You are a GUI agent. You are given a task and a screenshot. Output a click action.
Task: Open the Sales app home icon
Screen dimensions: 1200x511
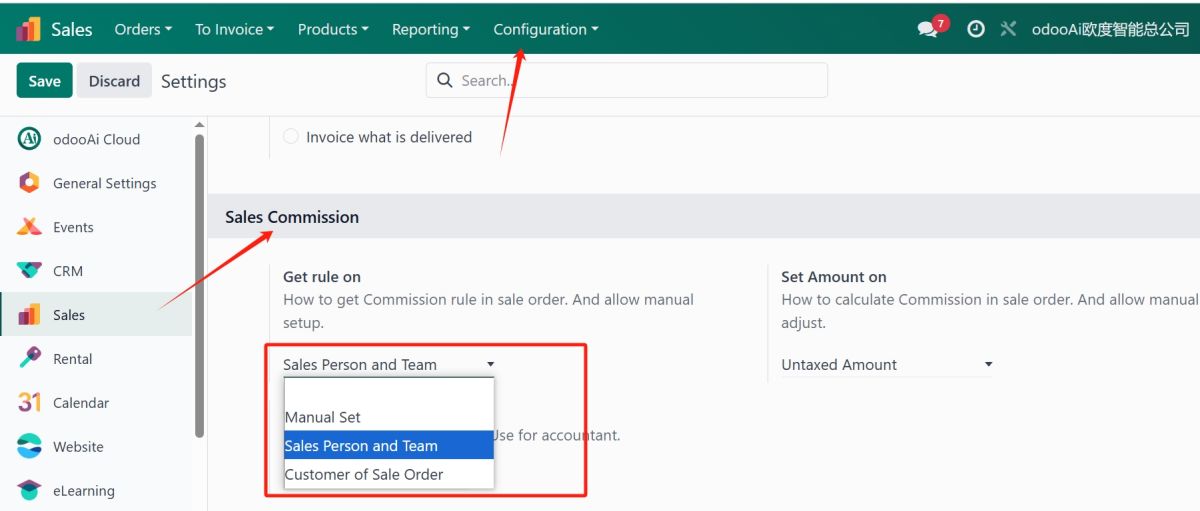28,29
